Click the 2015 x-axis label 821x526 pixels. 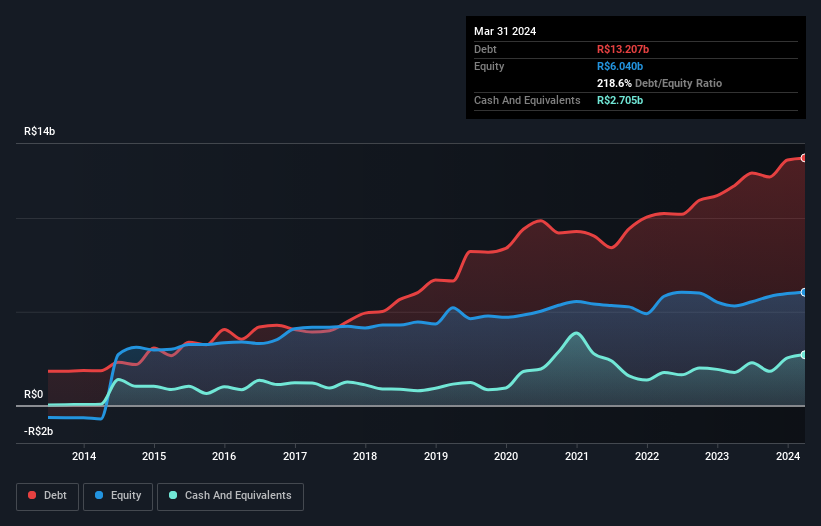tap(154, 456)
